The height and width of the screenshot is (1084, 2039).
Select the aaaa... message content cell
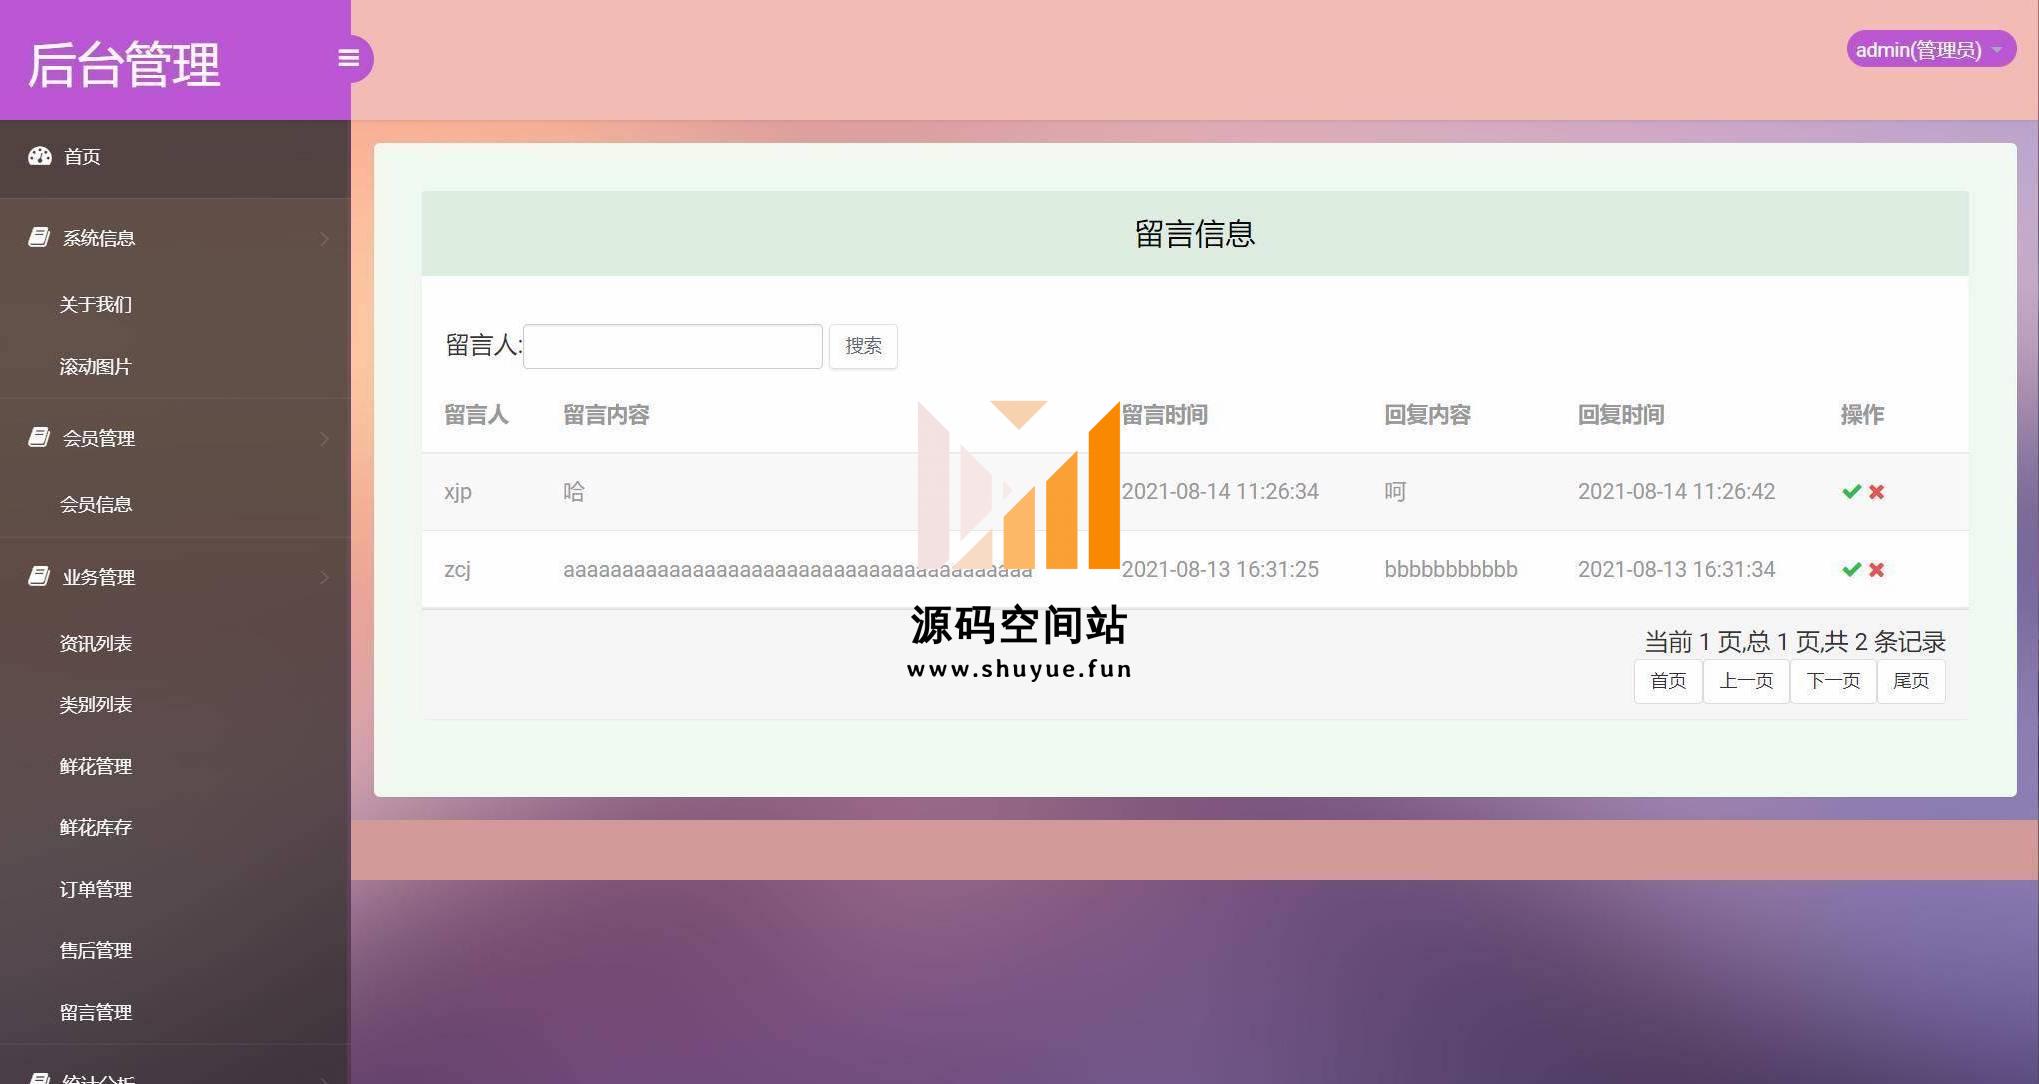pos(798,570)
